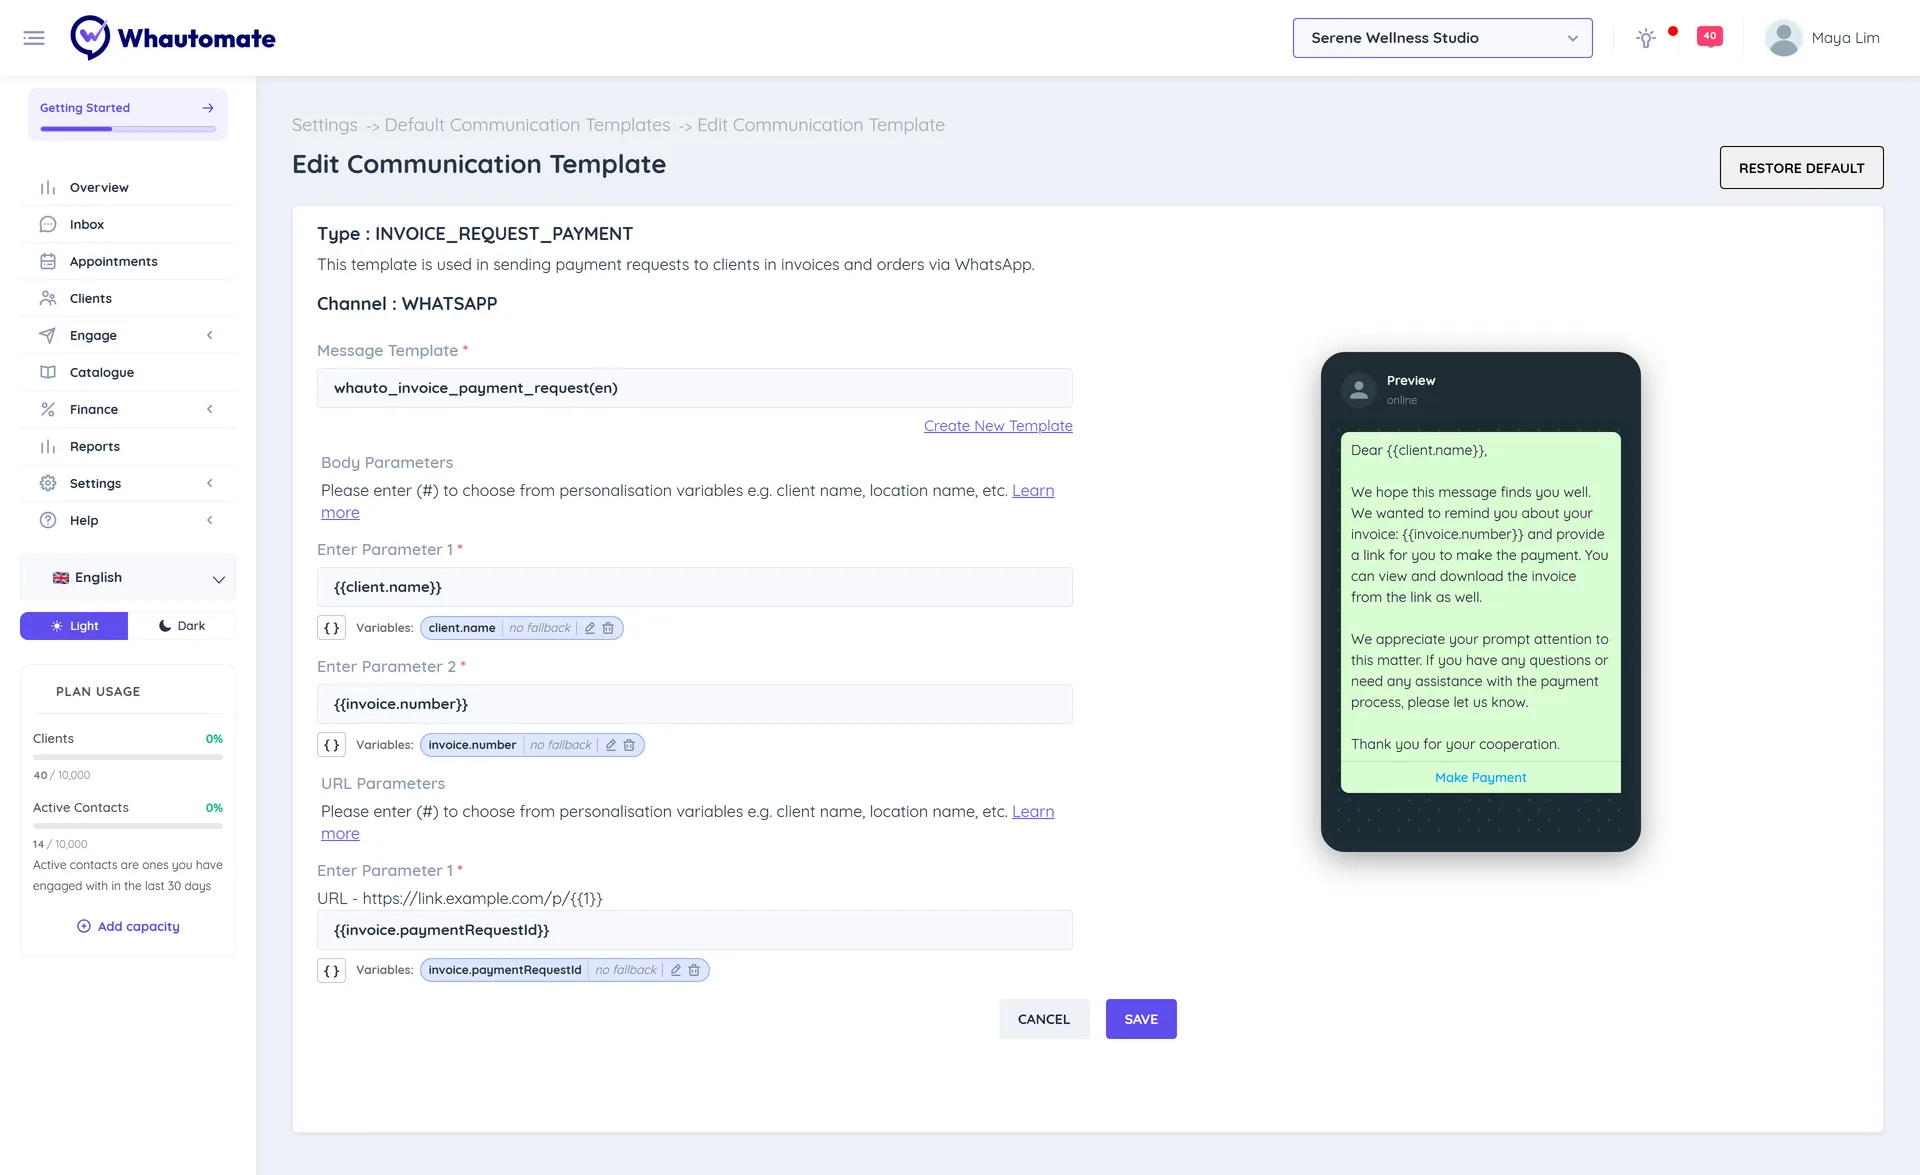The height and width of the screenshot is (1175, 1920).
Task: Click the Active Contacts usage progress bar
Action: pyautogui.click(x=128, y=826)
